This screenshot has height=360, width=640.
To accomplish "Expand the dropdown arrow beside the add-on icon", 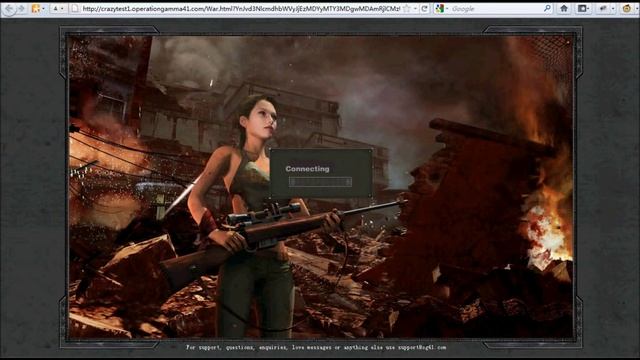I will coord(613,9).
